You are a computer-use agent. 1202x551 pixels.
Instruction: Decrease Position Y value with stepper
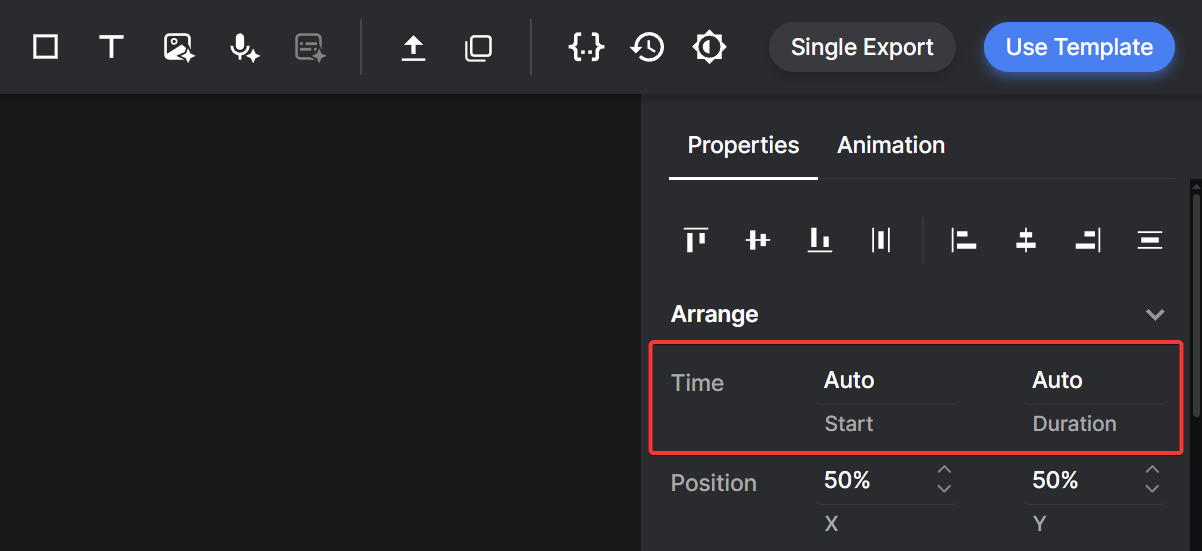(1152, 489)
